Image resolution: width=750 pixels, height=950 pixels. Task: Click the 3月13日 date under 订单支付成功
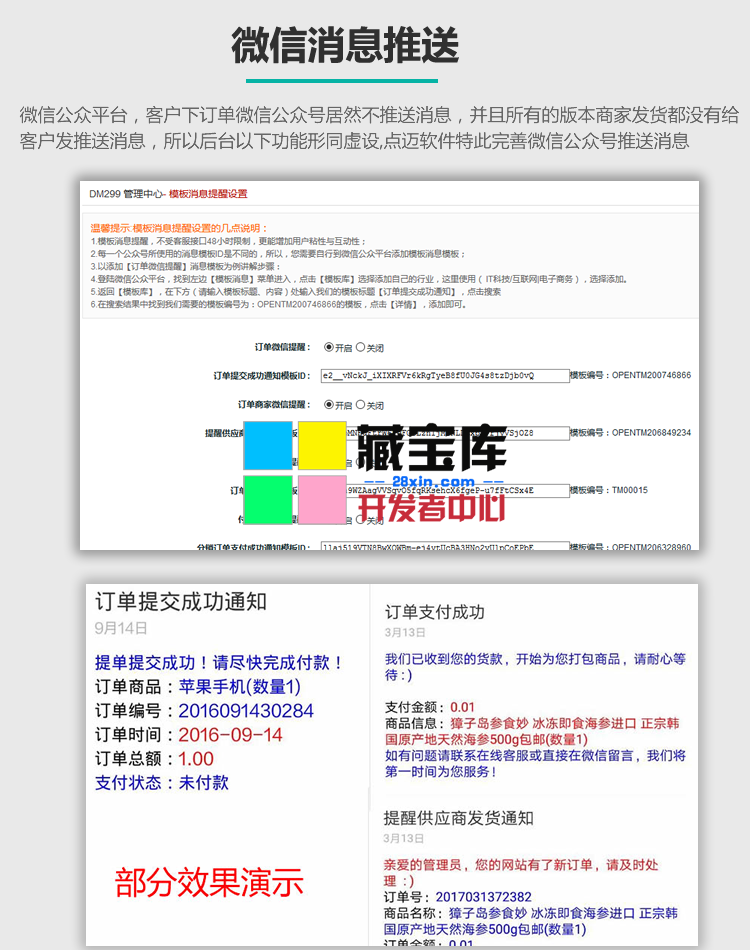click(405, 633)
